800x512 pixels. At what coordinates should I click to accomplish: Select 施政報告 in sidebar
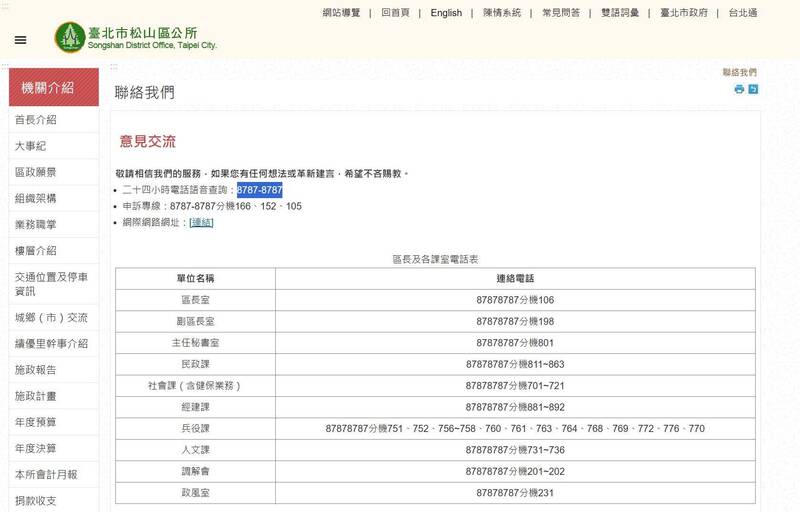pyautogui.click(x=35, y=370)
